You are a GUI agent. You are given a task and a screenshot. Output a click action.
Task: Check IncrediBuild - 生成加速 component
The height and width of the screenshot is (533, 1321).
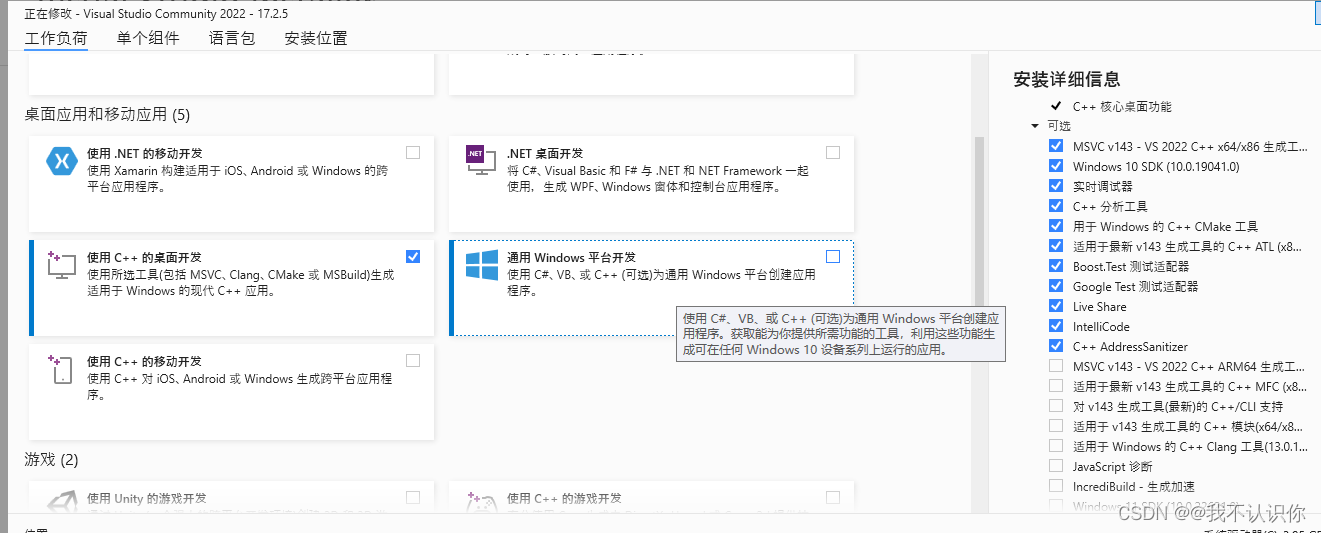coord(1056,486)
